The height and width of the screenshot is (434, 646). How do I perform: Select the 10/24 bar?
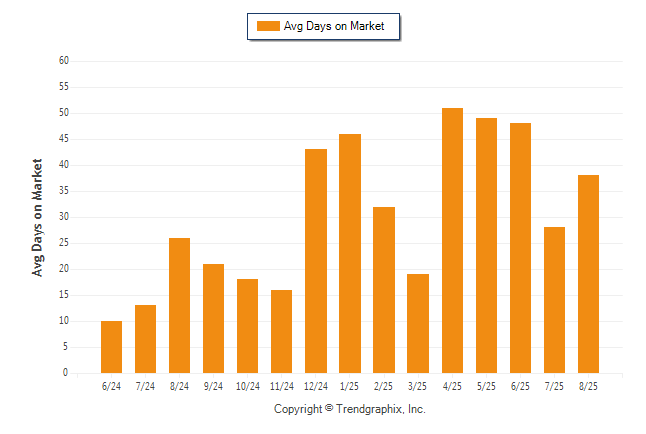coord(247,326)
